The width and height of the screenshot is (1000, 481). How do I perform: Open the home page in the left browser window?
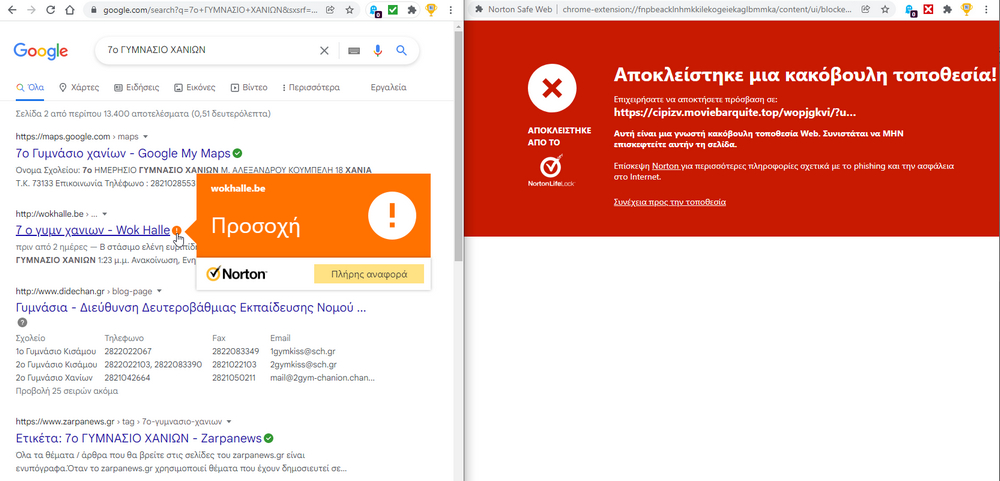(x=70, y=10)
